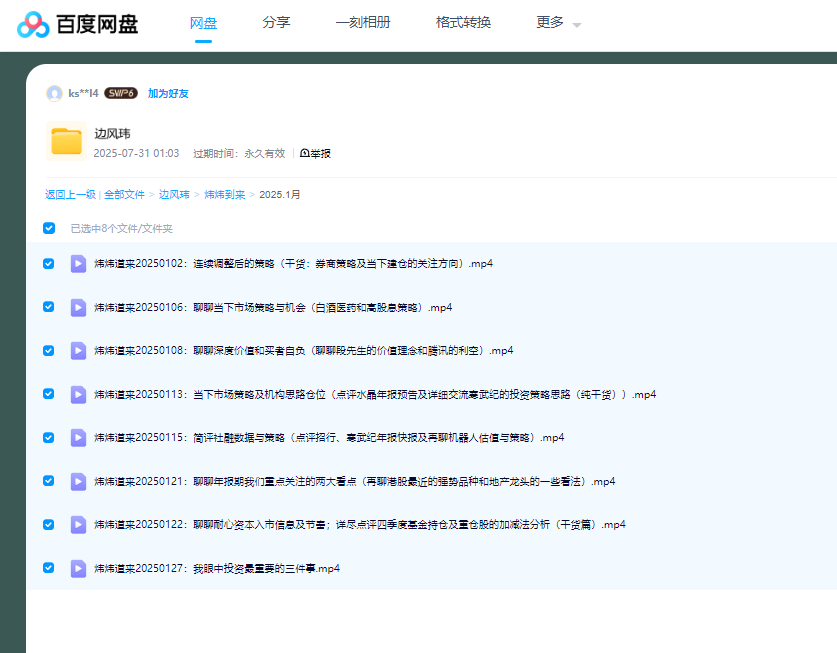Viewport: 837px width, 653px height.
Task: Toggle the select-all checkbox in header
Action: tap(49, 228)
